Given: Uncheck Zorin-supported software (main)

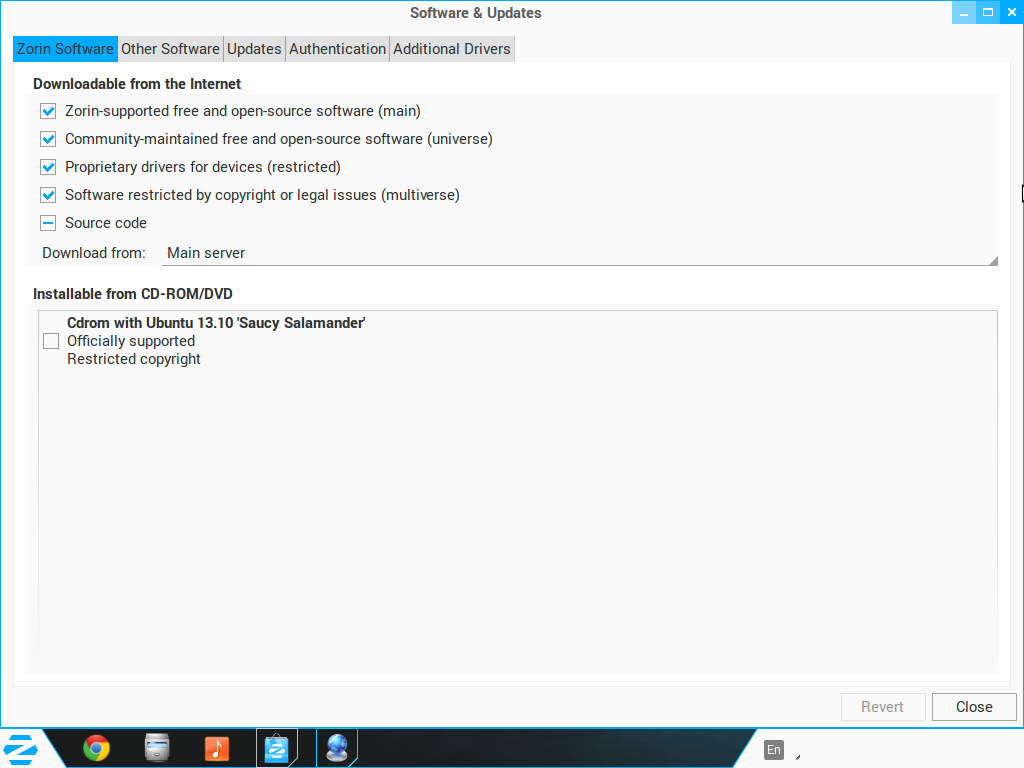Looking at the screenshot, I should [48, 111].
